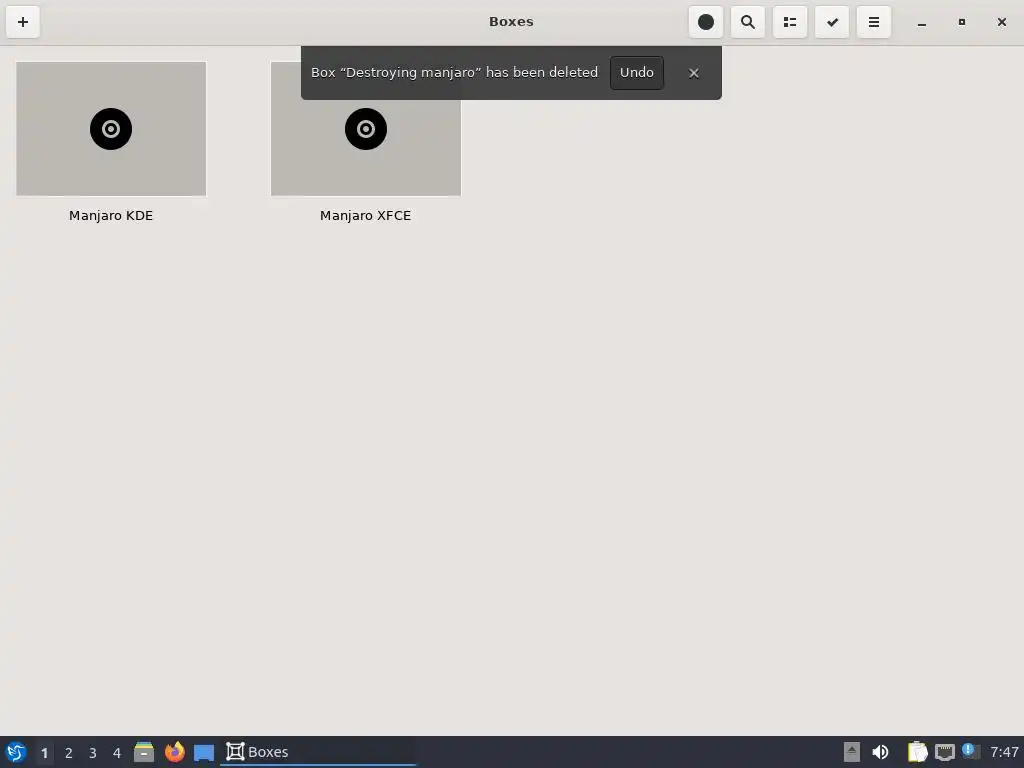The height and width of the screenshot is (768, 1024).
Task: Open the Lubuntu start menu
Action: pos(16,752)
